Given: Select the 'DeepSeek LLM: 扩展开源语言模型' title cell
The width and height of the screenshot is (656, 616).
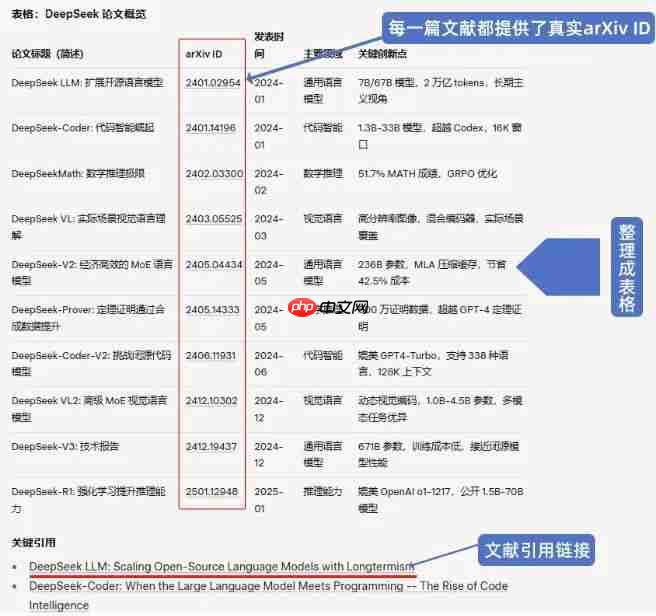Looking at the screenshot, I should (x=87, y=83).
